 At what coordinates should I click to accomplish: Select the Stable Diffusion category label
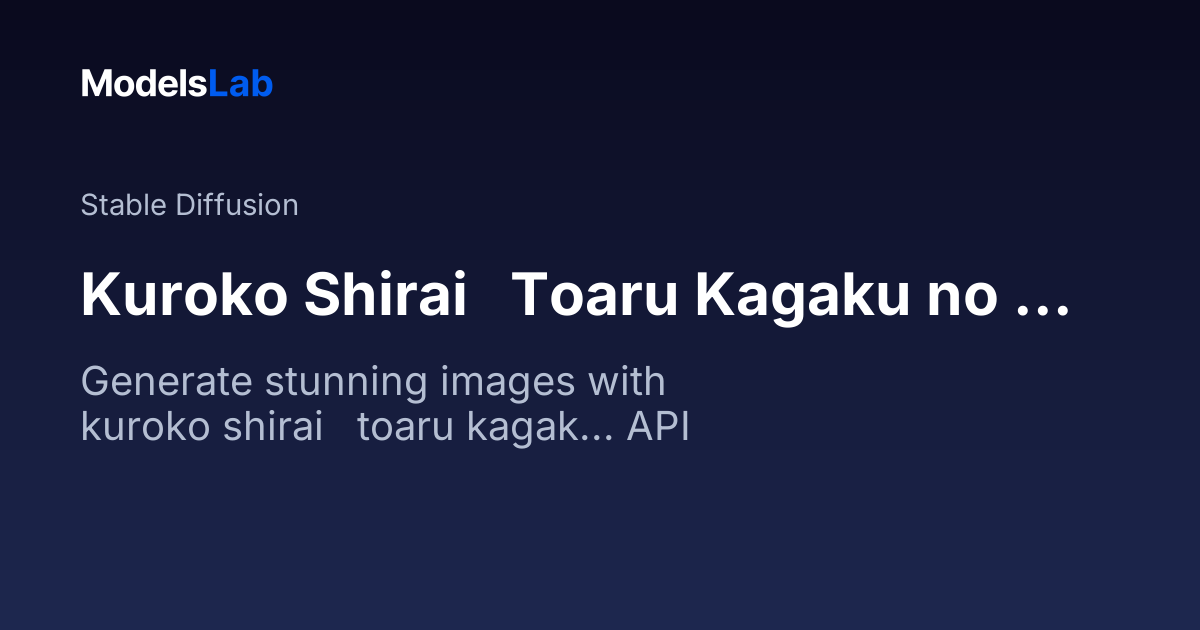pyautogui.click(x=190, y=205)
